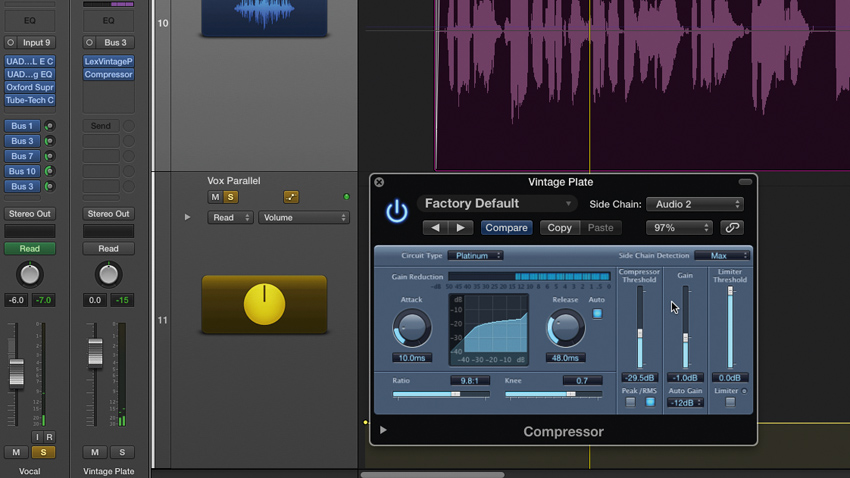This screenshot has width=850, height=478.
Task: Click the Copy button in the plugin header
Action: point(559,228)
